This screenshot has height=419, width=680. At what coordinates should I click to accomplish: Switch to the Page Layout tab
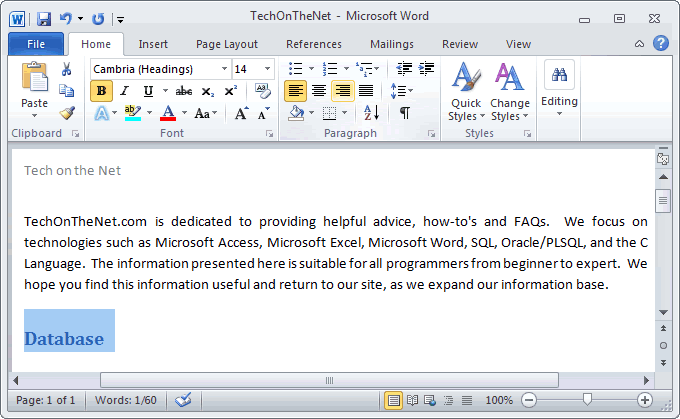click(x=227, y=44)
